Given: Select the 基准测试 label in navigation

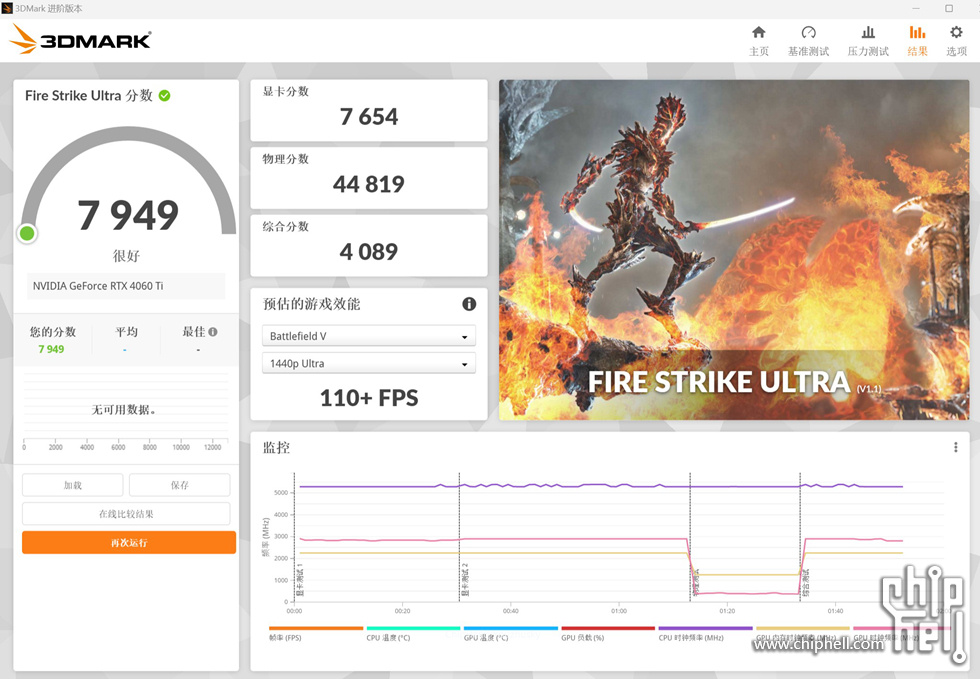Looking at the screenshot, I should [x=808, y=51].
